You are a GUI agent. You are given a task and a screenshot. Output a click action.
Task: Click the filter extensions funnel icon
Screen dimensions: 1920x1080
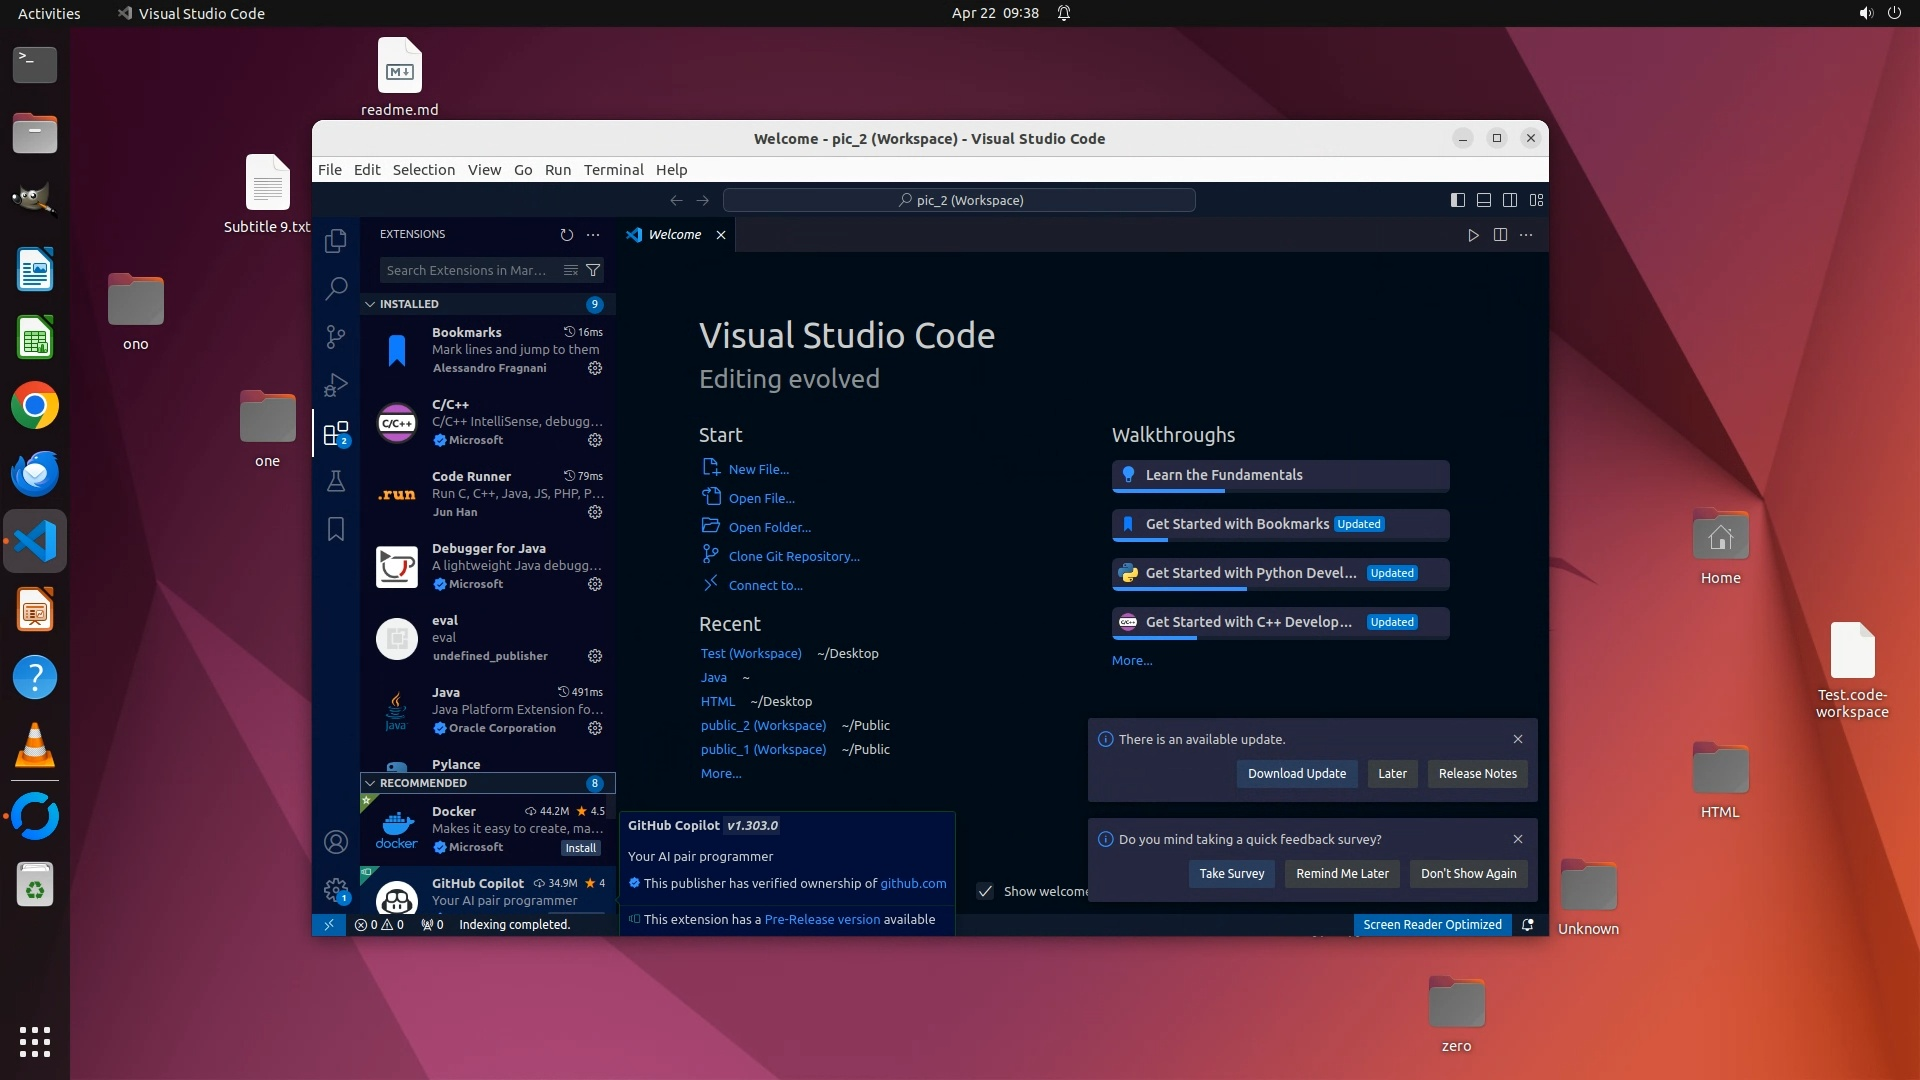point(593,270)
